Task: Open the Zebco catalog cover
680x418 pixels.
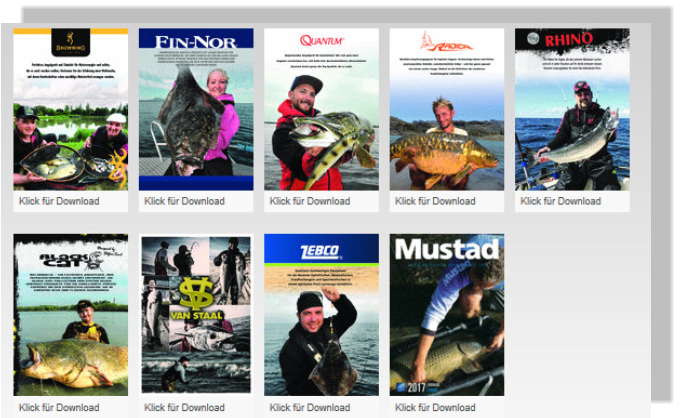Action: pos(321,315)
